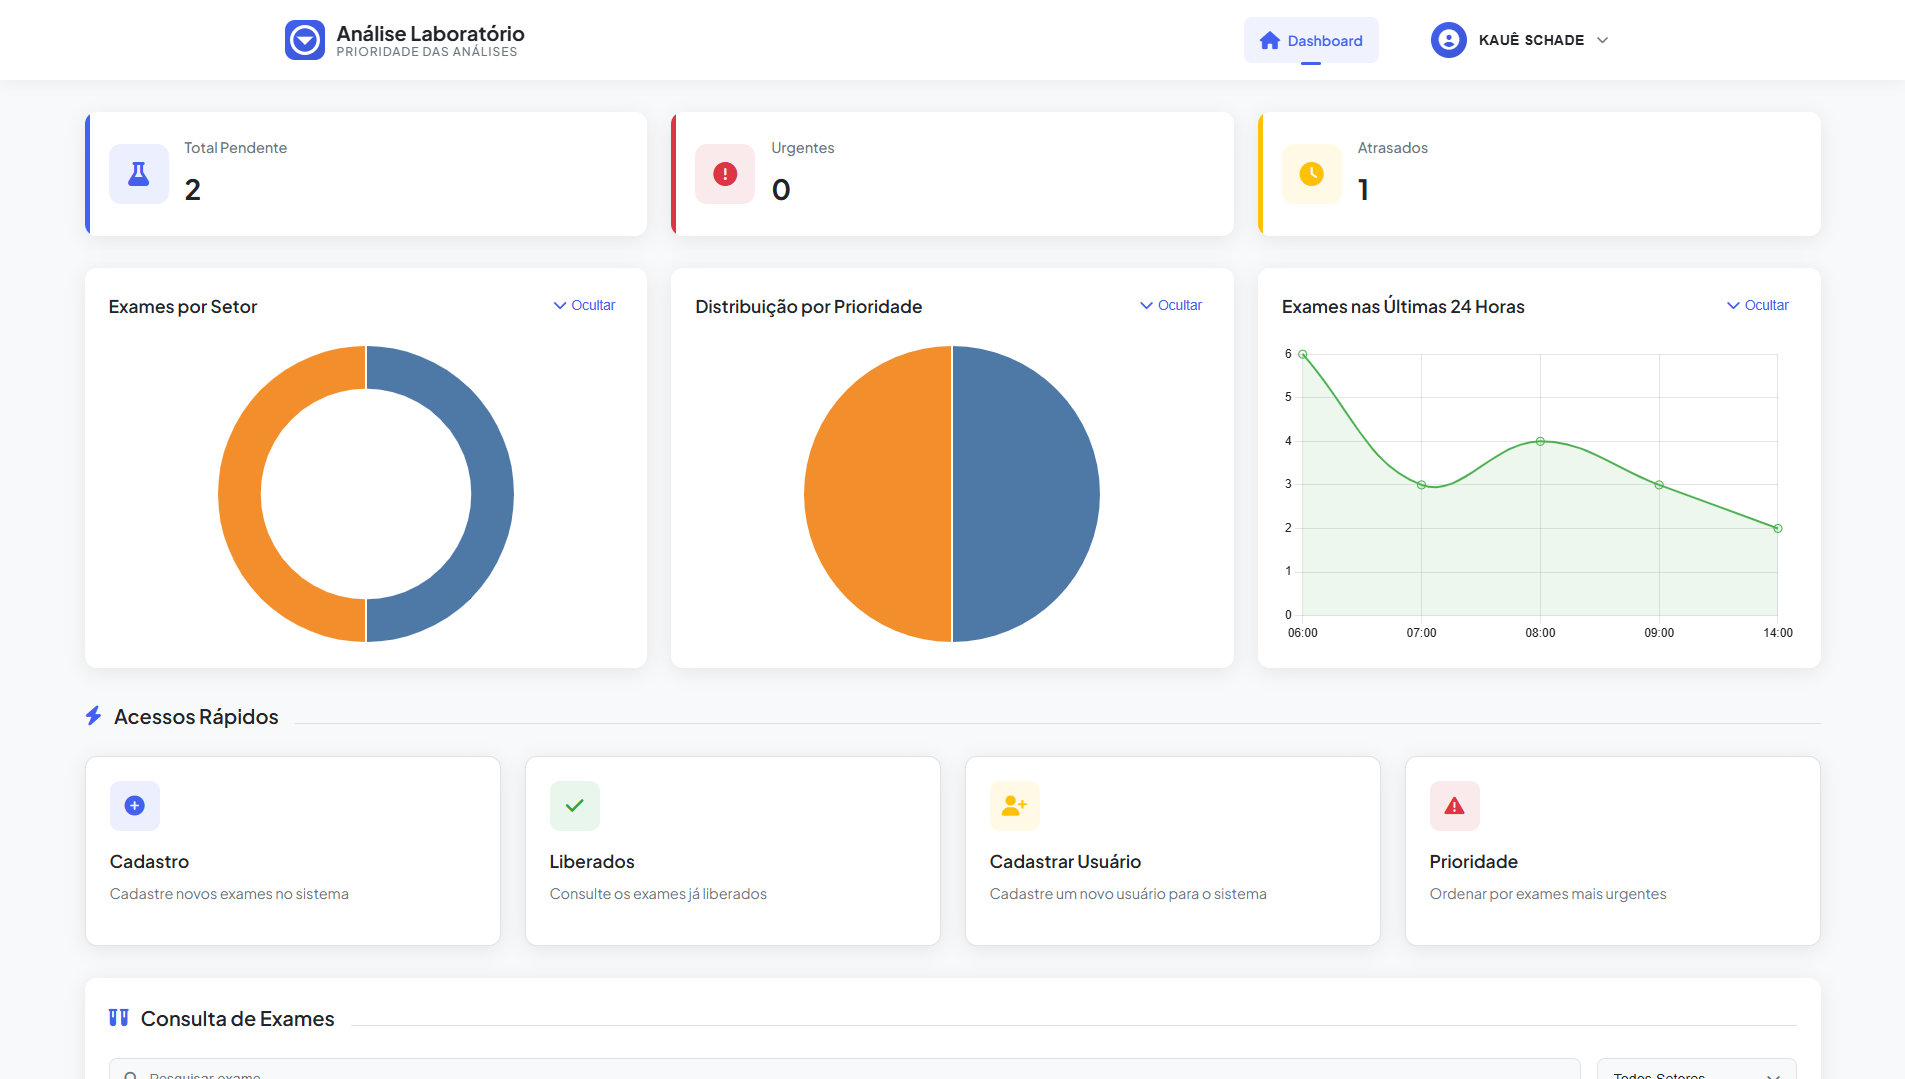Open the KAUÊ SCHADE user dropdown
Screen dimensions: 1905x1079
point(1530,40)
